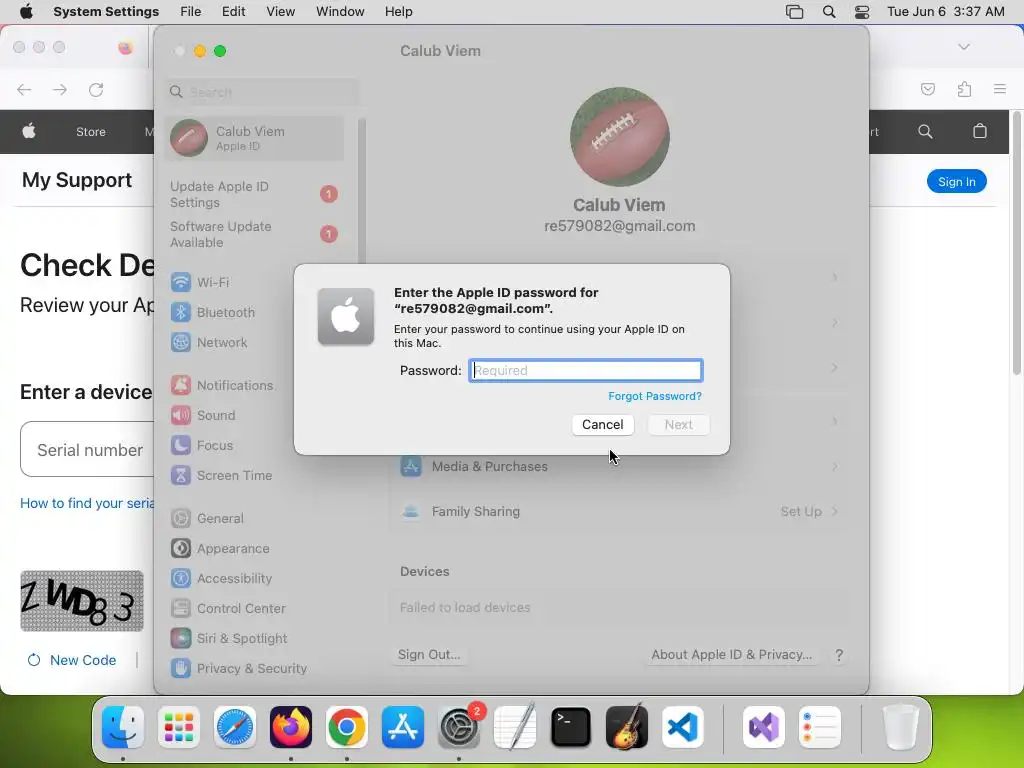The image size is (1024, 768).
Task: Open Notifications bell icon
Action: 181,385
